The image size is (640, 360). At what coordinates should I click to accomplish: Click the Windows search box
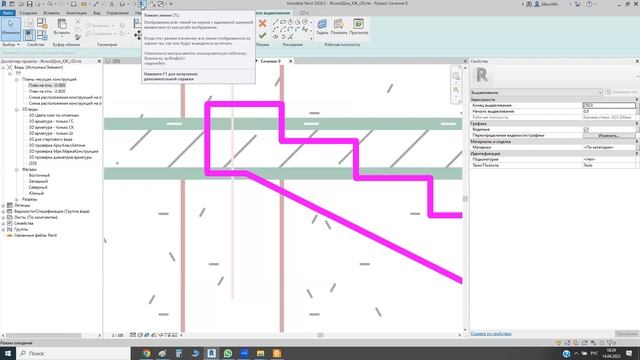(x=73, y=353)
